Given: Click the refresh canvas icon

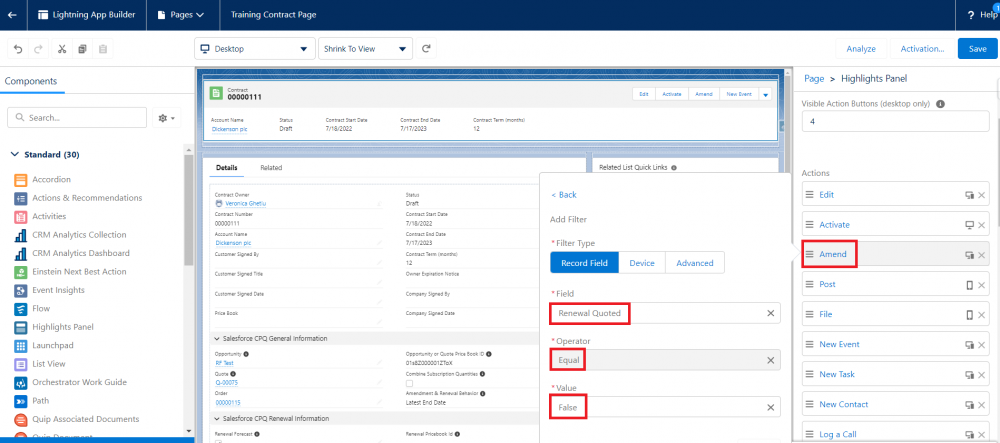Looking at the screenshot, I should click(427, 48).
